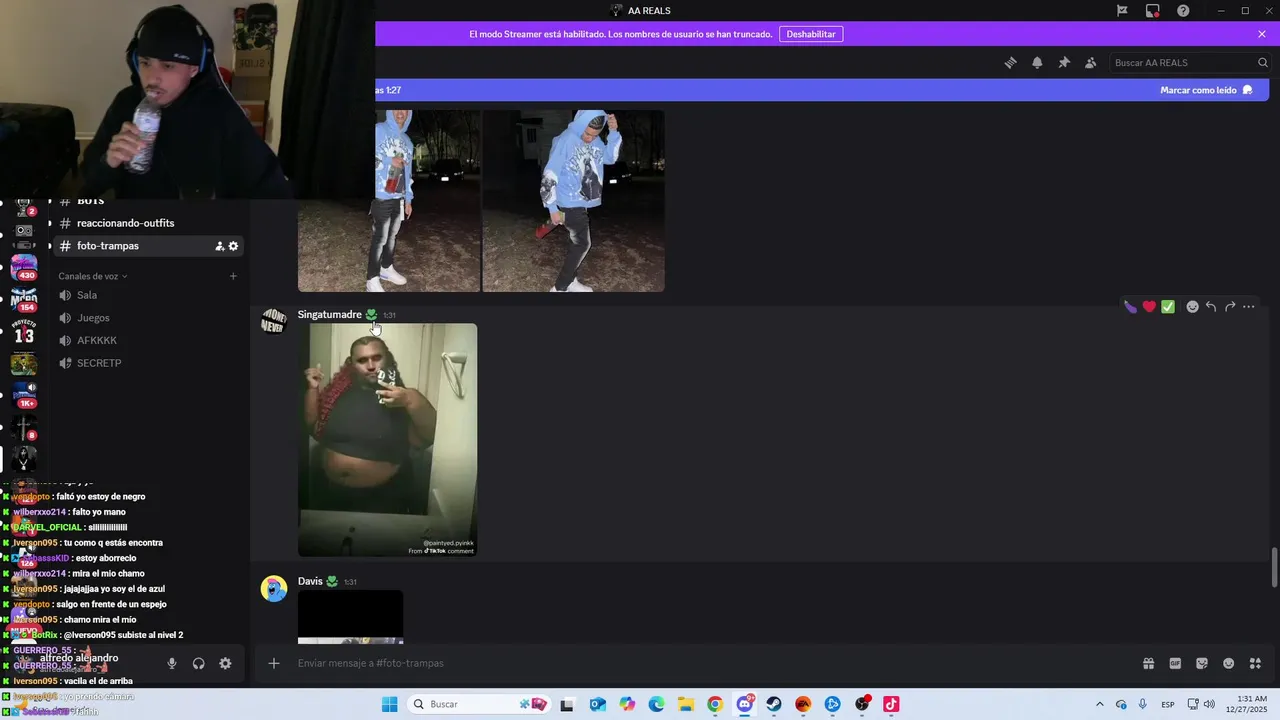Open Davis's username profile
The image size is (1280, 720).
(x=310, y=581)
